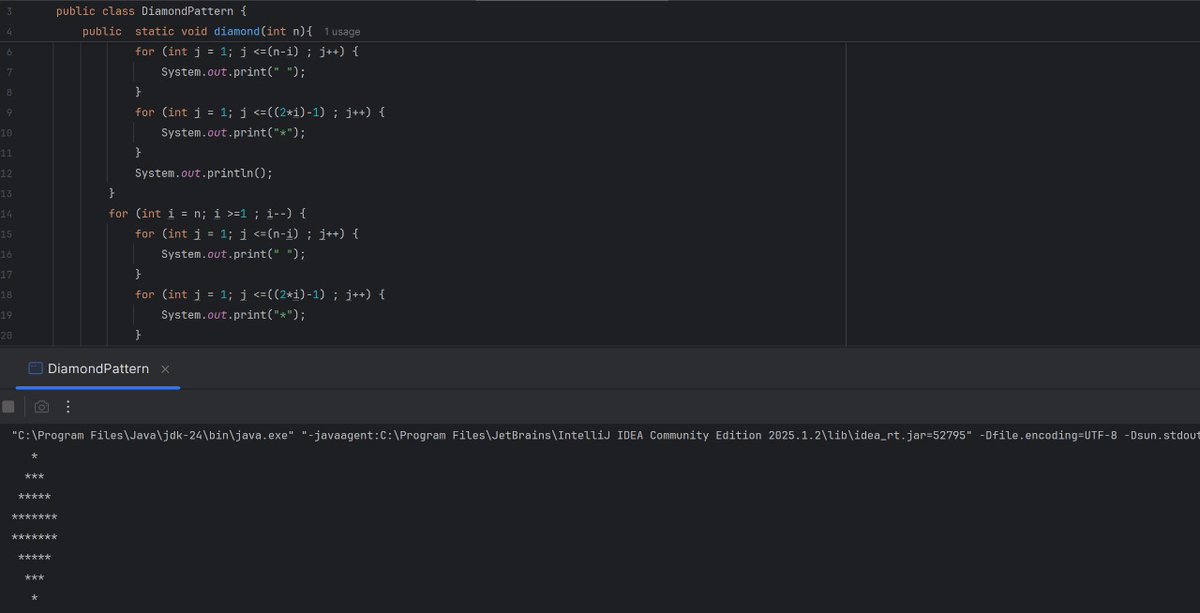This screenshot has width=1200, height=613.
Task: Click the for loop on line 15
Action: click(x=247, y=234)
